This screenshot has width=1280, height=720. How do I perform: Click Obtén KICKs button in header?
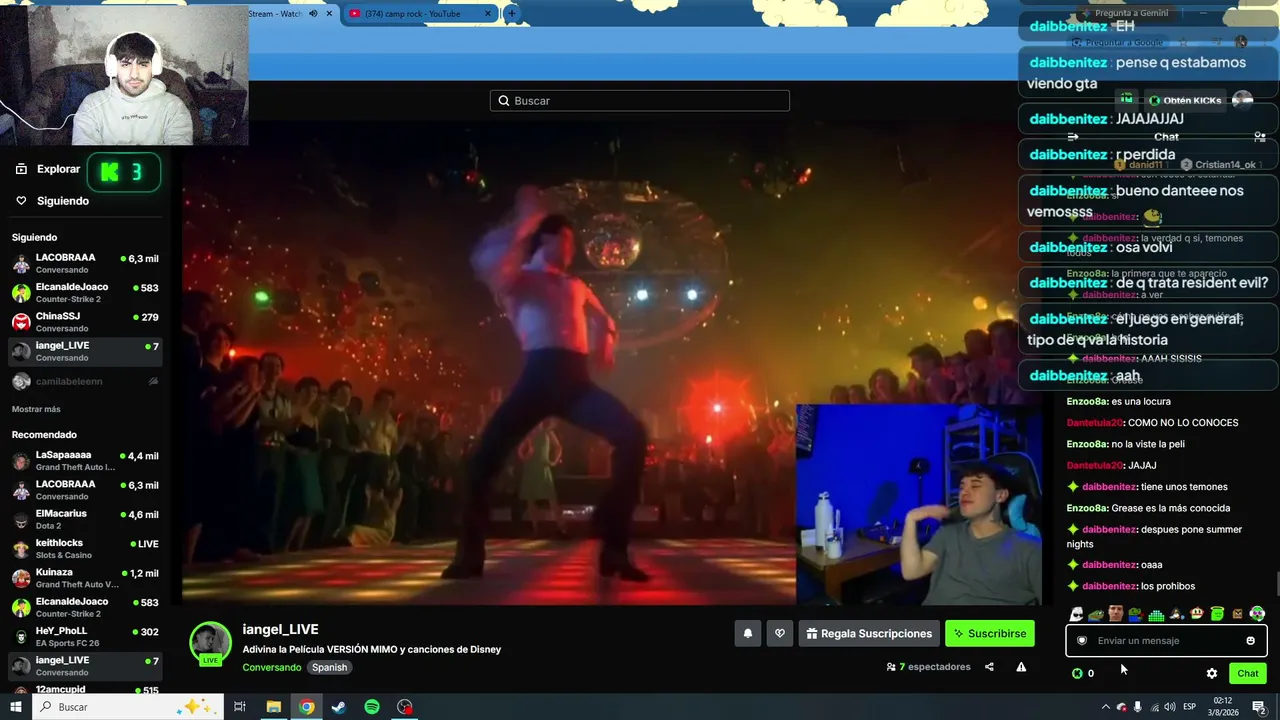1185,100
